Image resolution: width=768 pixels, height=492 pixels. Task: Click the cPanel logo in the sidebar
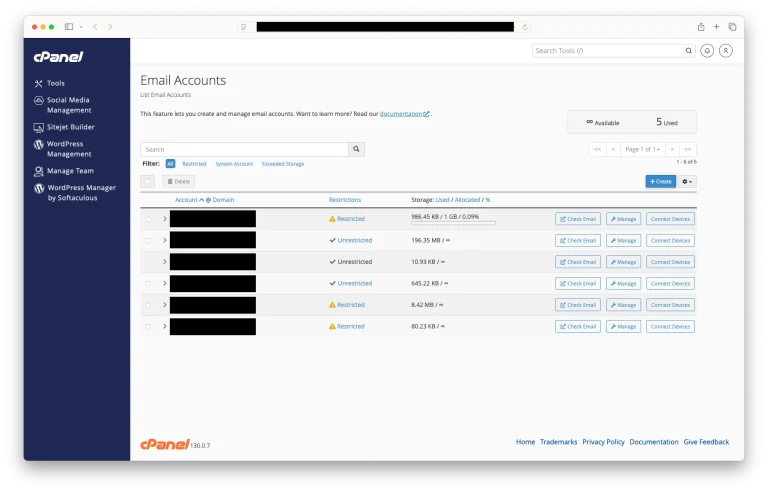click(x=56, y=57)
